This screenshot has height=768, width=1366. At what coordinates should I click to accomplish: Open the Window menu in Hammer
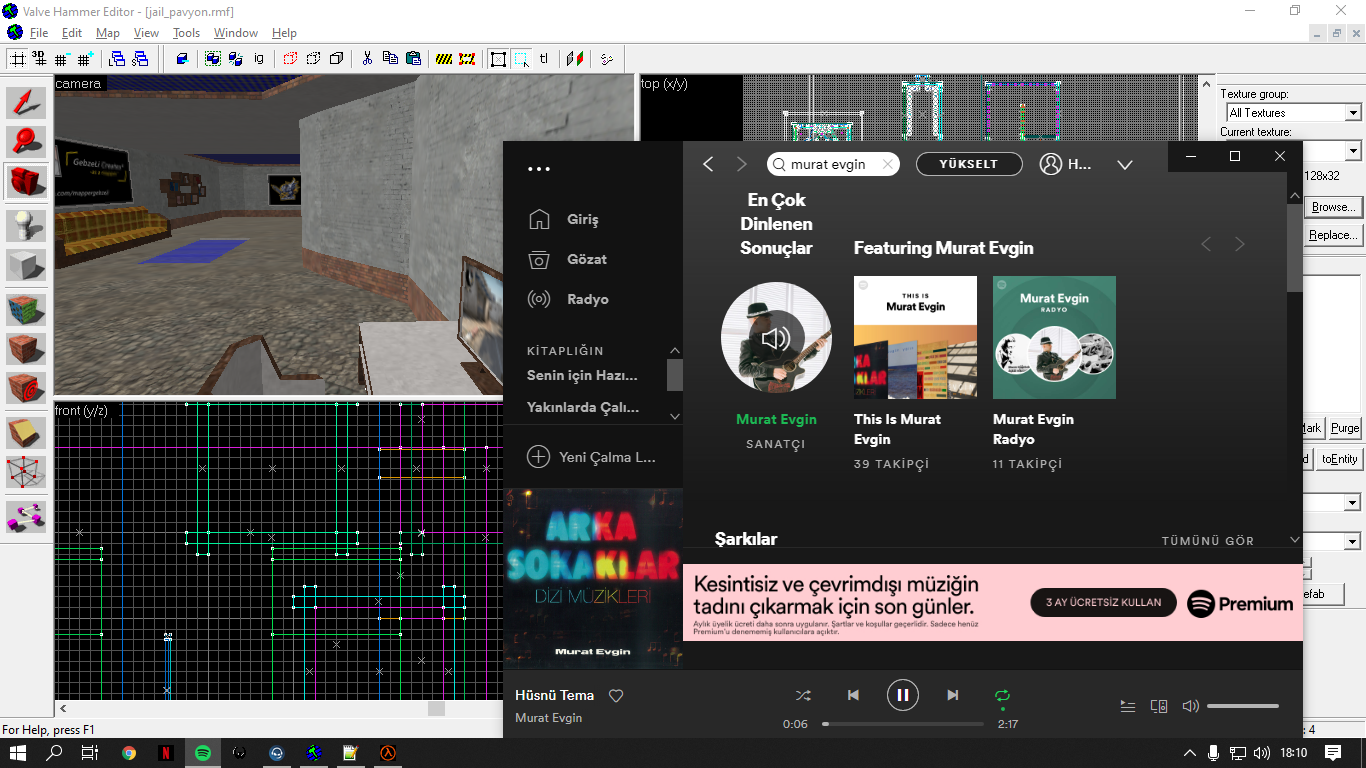coord(236,33)
